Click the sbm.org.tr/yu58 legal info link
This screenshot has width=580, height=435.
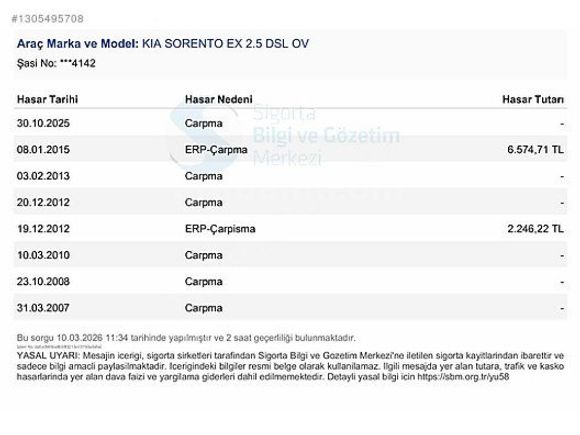463,377
